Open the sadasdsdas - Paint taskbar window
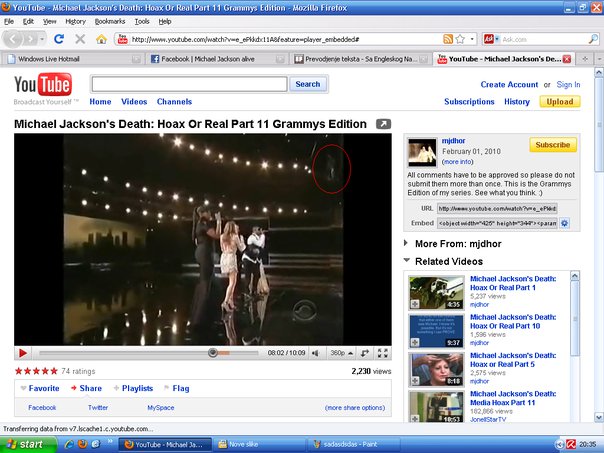This screenshot has height=453, width=604. coord(354,444)
